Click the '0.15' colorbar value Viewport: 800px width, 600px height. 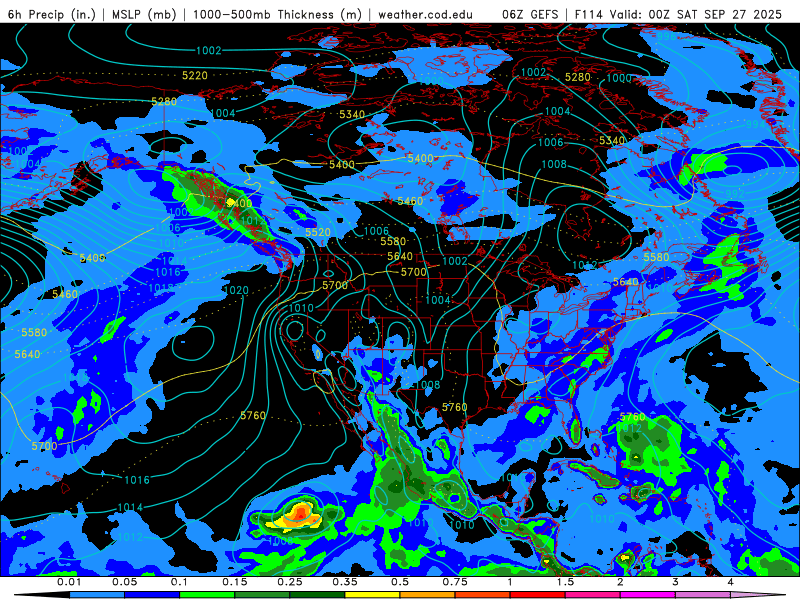[x=235, y=582]
